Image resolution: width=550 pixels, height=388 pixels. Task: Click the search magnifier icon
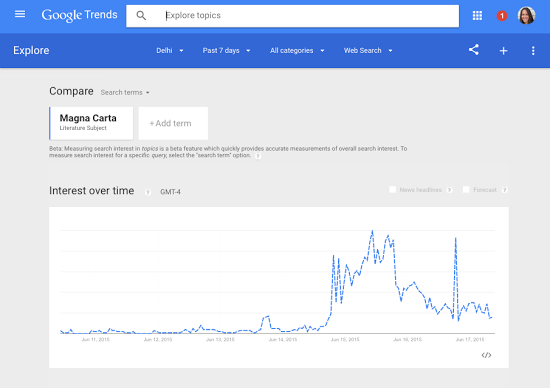click(x=141, y=15)
